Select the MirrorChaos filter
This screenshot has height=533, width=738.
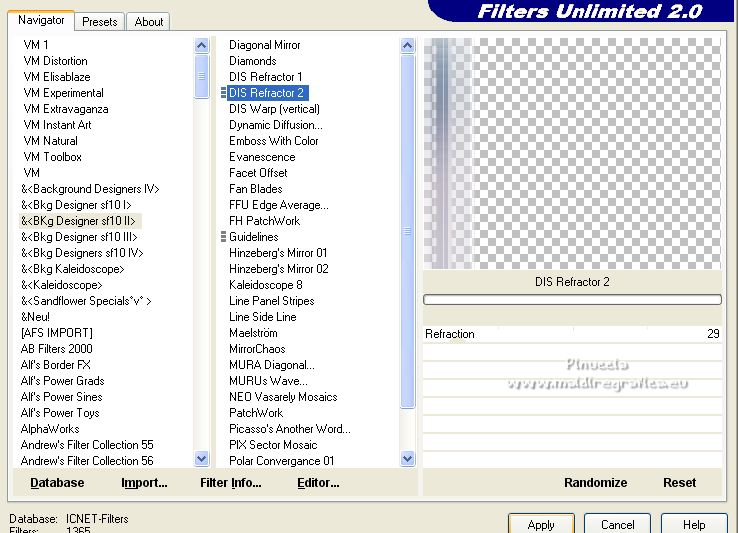[257, 349]
